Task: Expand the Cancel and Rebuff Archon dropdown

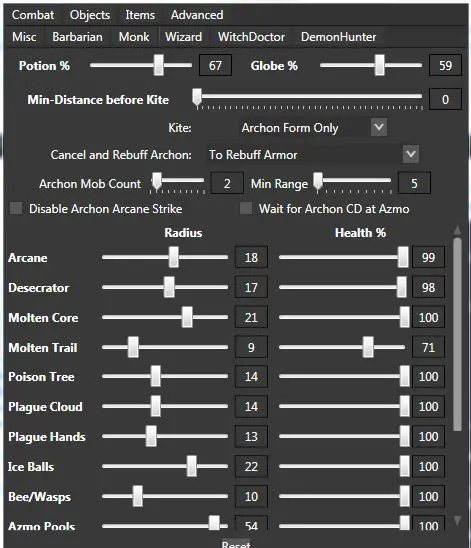Action: 411,154
